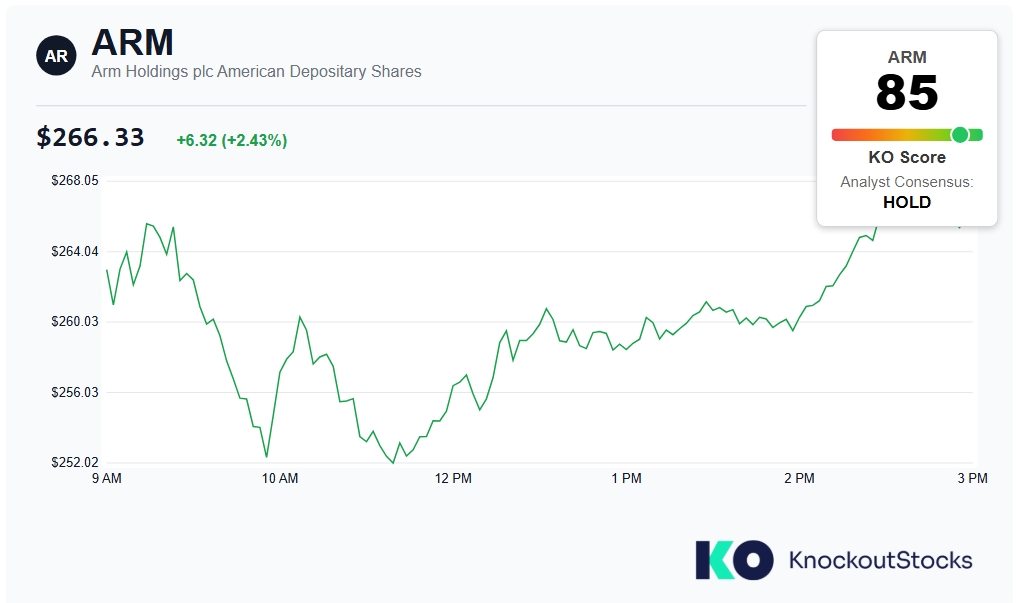The width and height of the screenshot is (1016, 603).
Task: Click the 1 PM x-axis label
Action: tap(627, 479)
